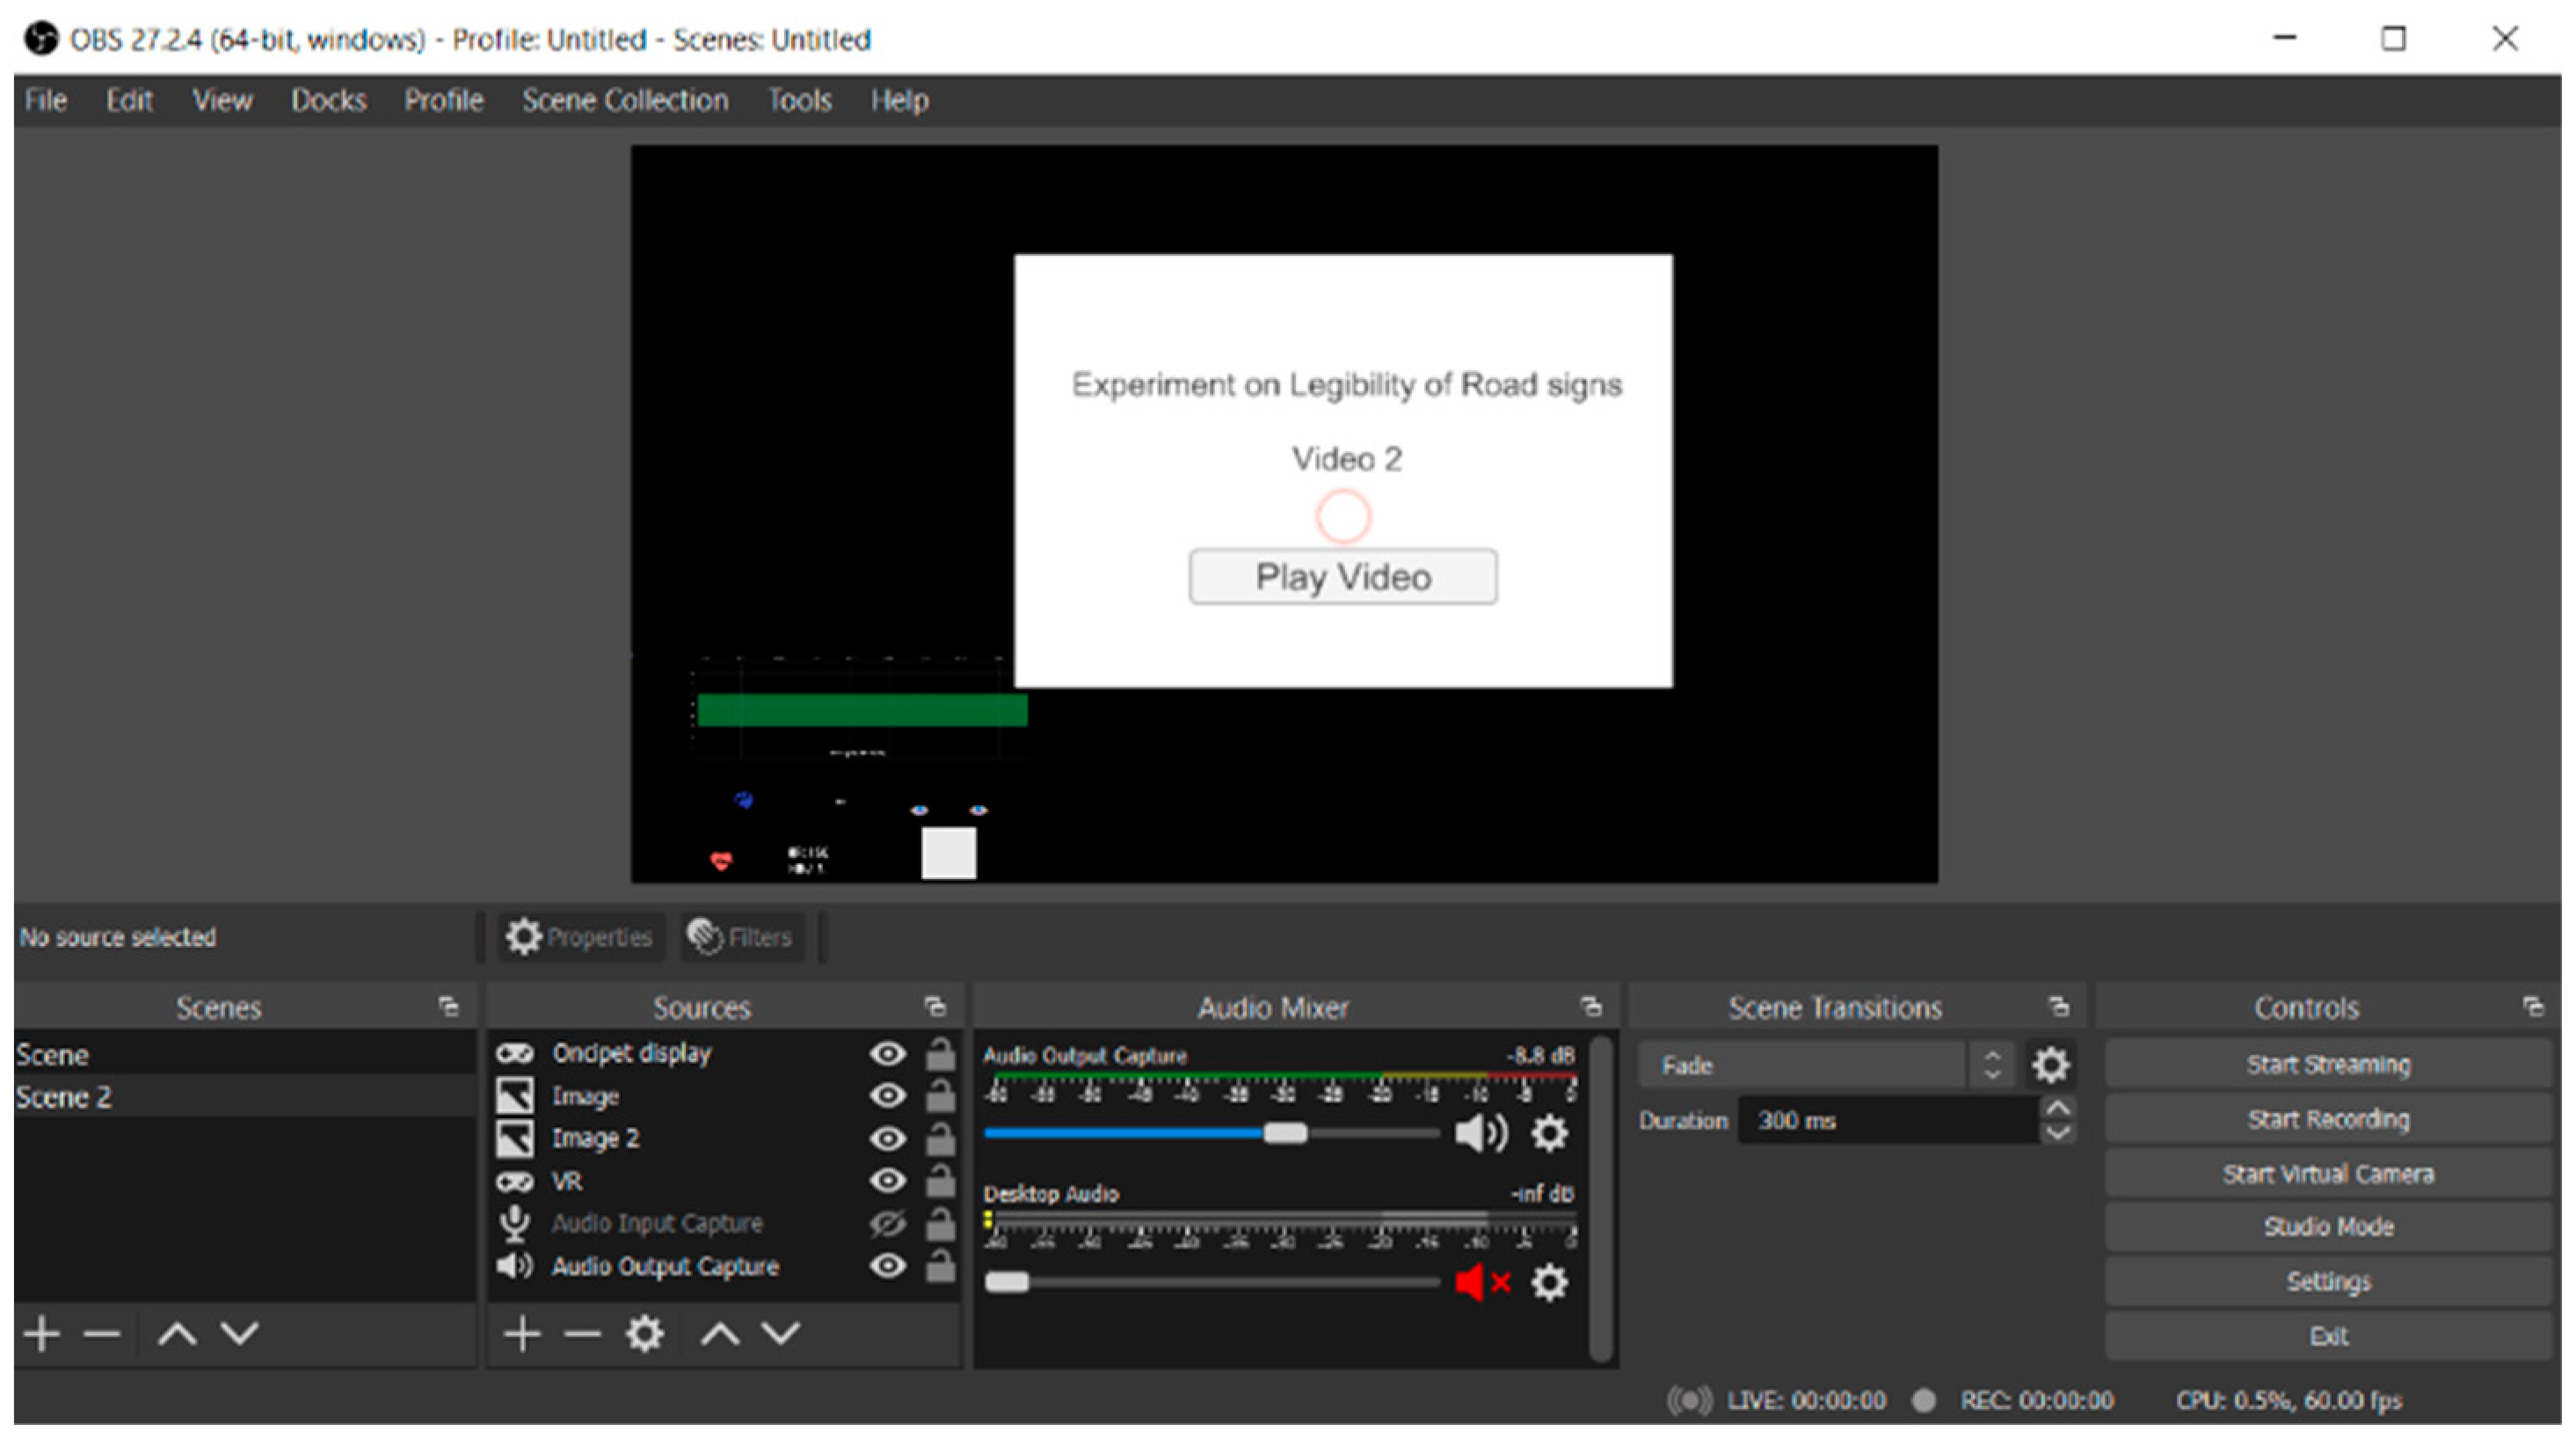Move source down with down arrow

point(780,1333)
